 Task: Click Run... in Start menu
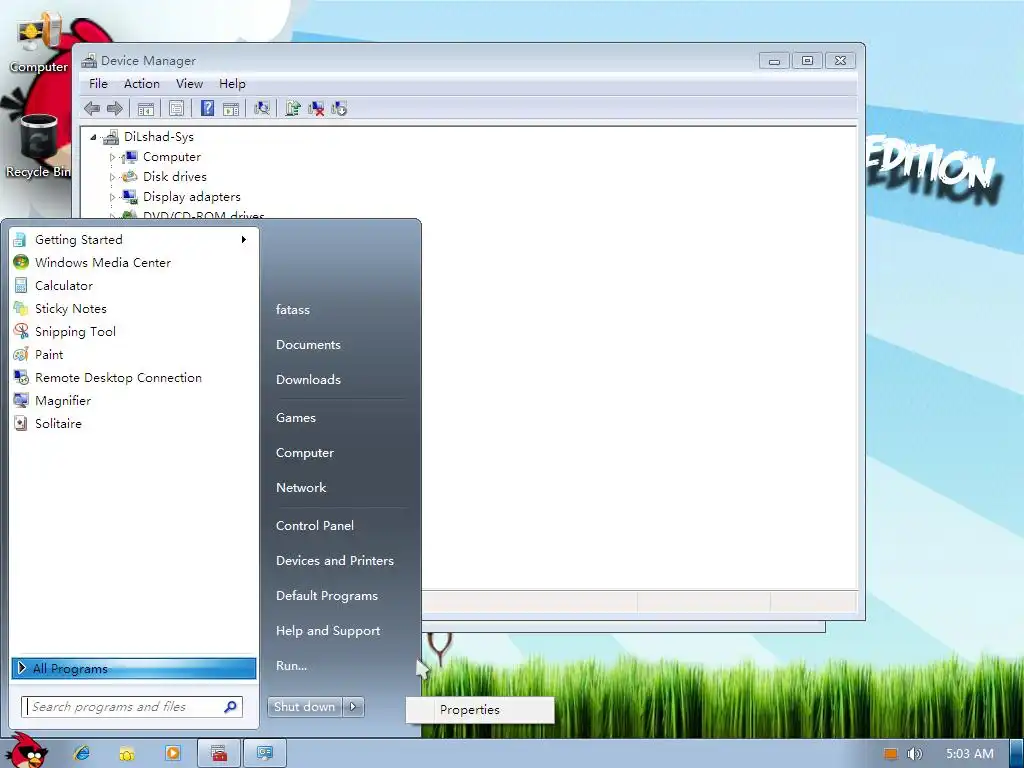tap(291, 666)
